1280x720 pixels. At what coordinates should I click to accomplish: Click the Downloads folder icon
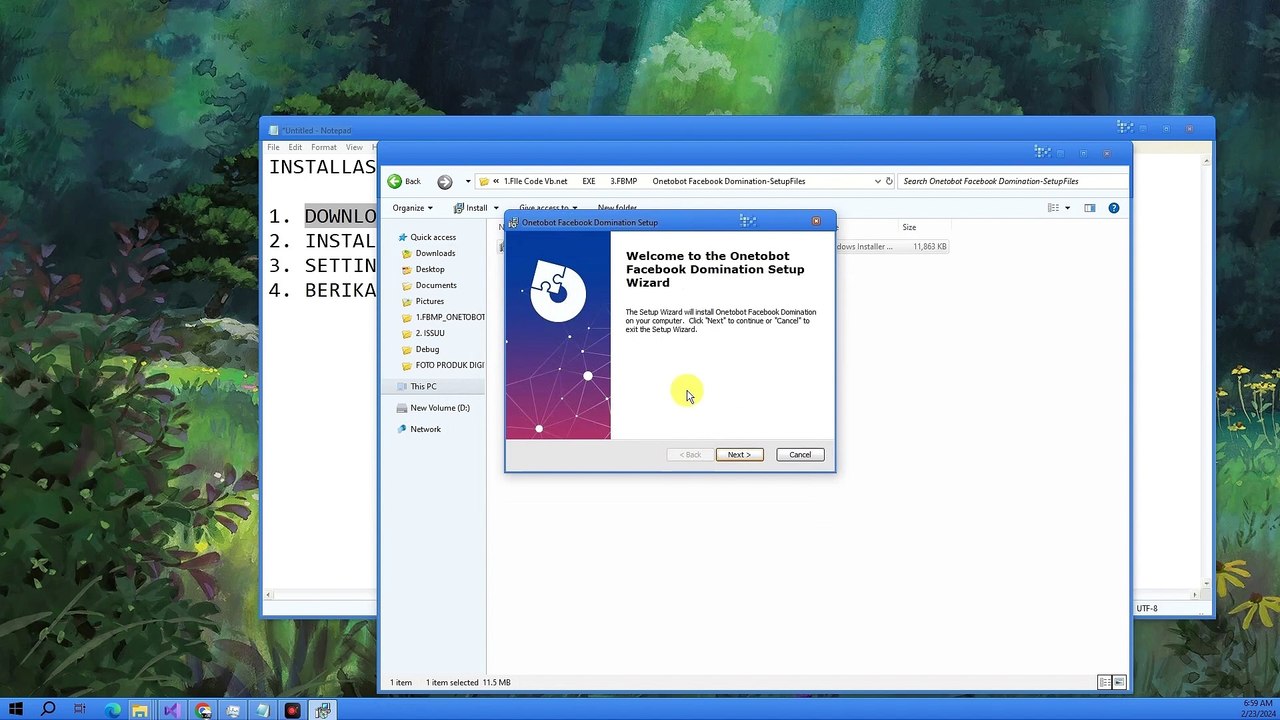coord(406,253)
